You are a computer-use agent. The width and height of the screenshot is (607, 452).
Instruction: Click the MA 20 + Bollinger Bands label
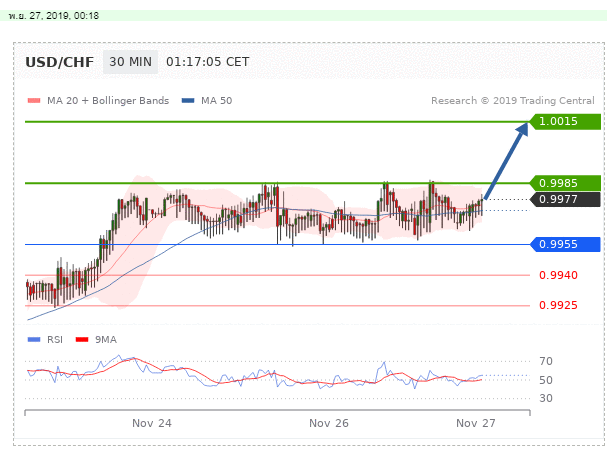pos(108,101)
